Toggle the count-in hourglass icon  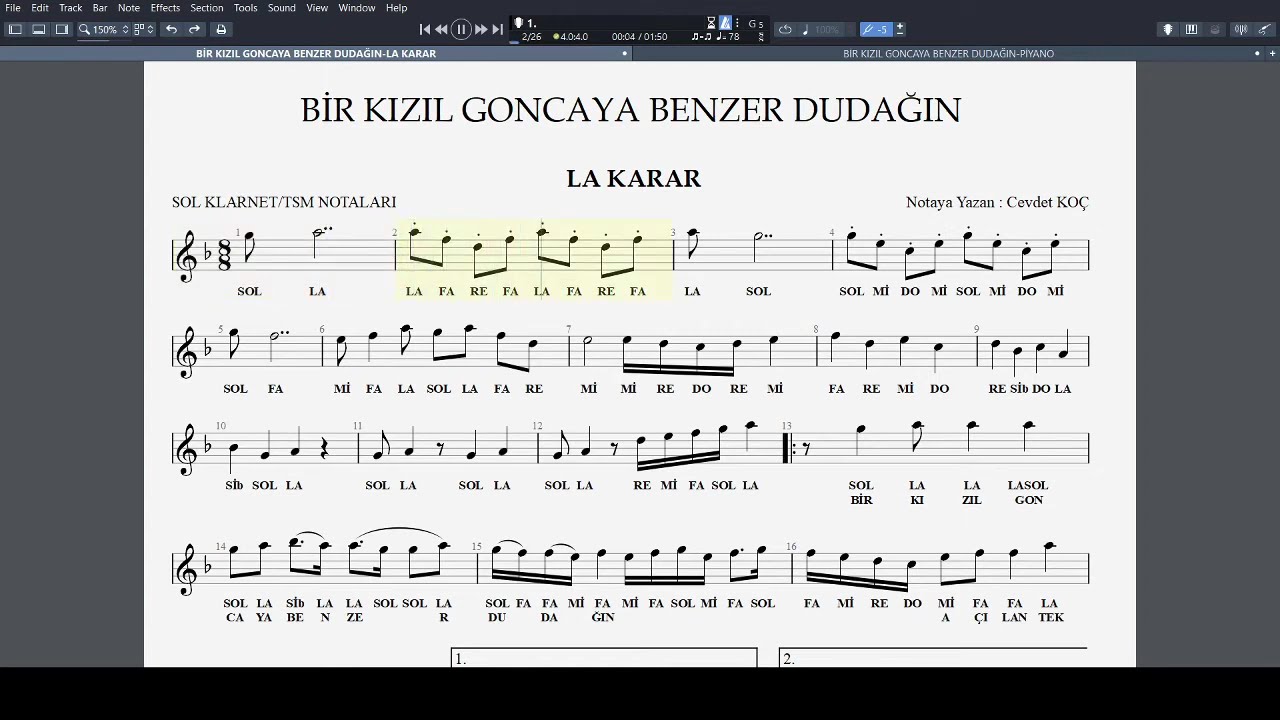coord(711,23)
